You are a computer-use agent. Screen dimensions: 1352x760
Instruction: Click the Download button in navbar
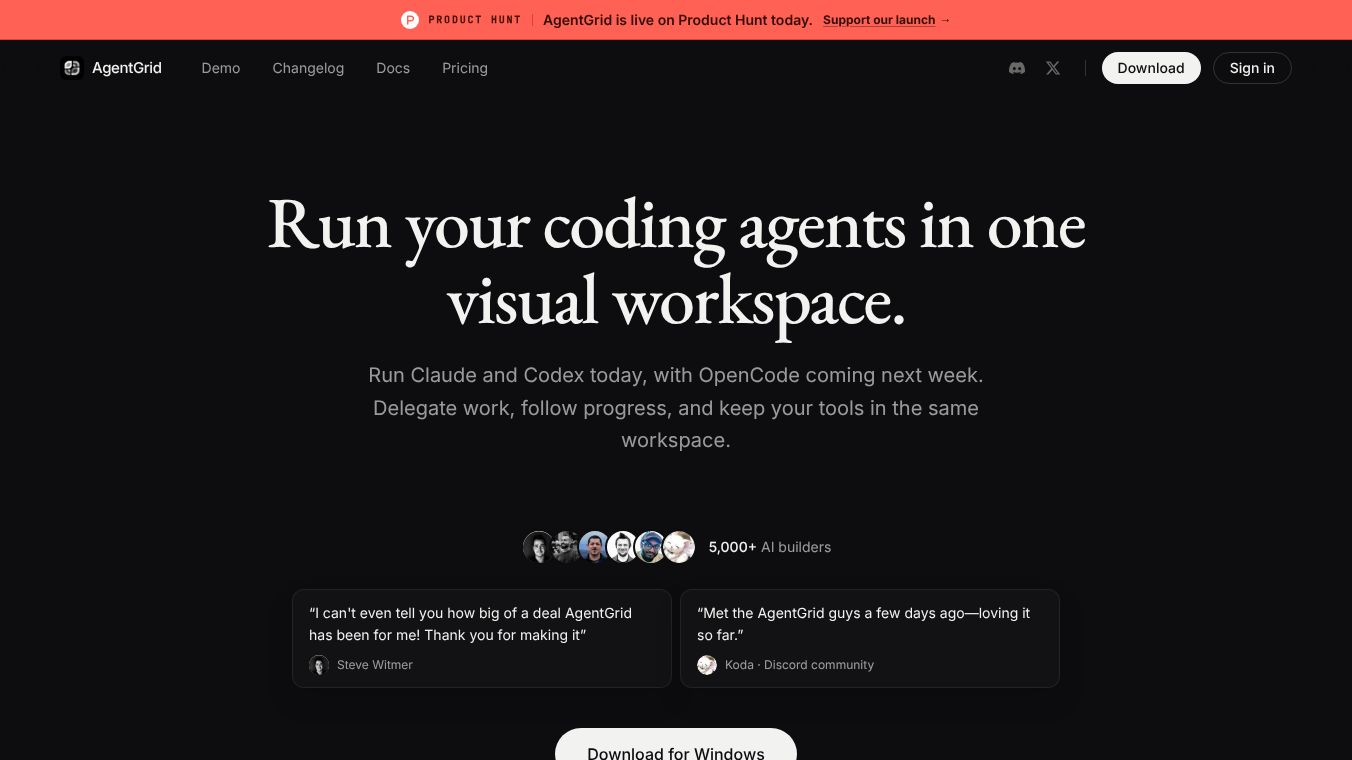(x=1151, y=68)
